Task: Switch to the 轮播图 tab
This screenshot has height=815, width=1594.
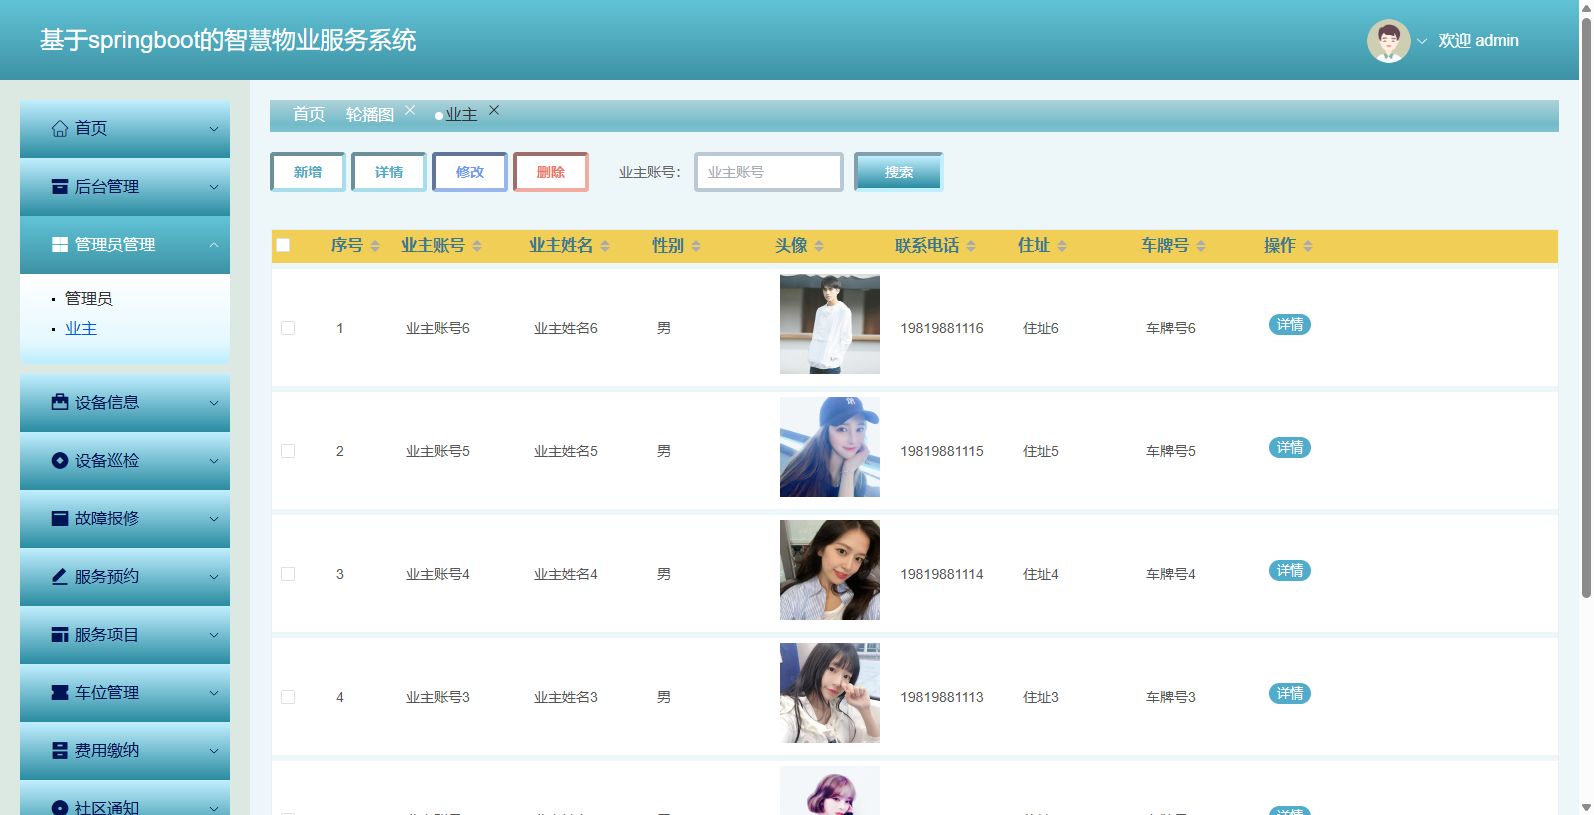Action: (370, 115)
